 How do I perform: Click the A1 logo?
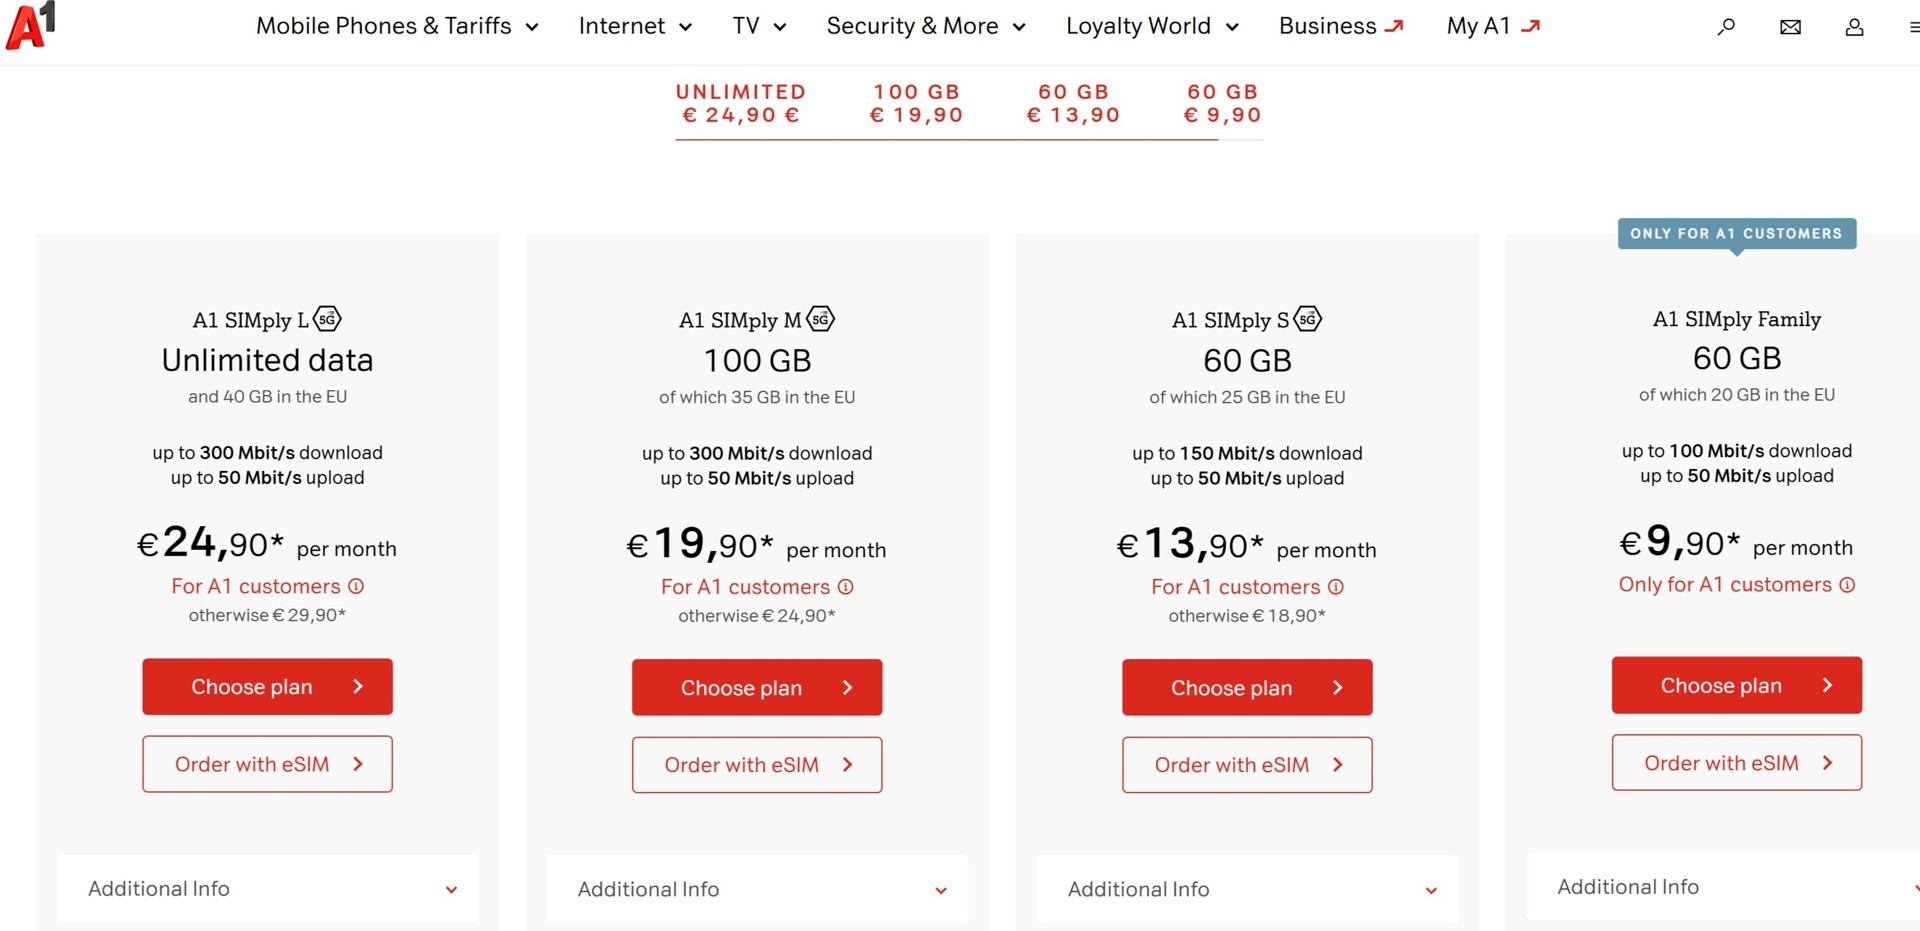(30, 25)
